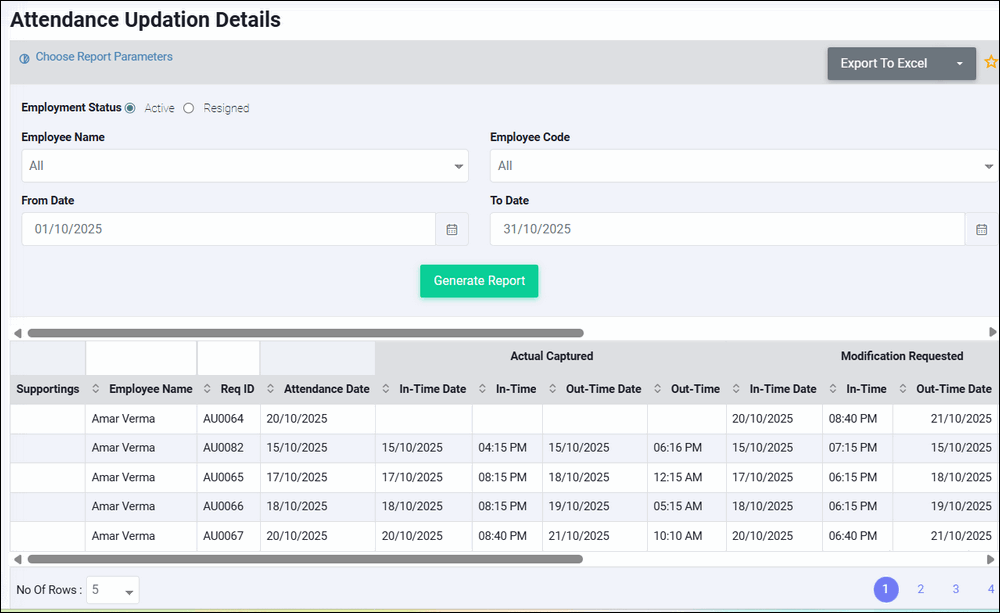Go to page 3
Screen dimensions: 1000x613
tap(955, 589)
